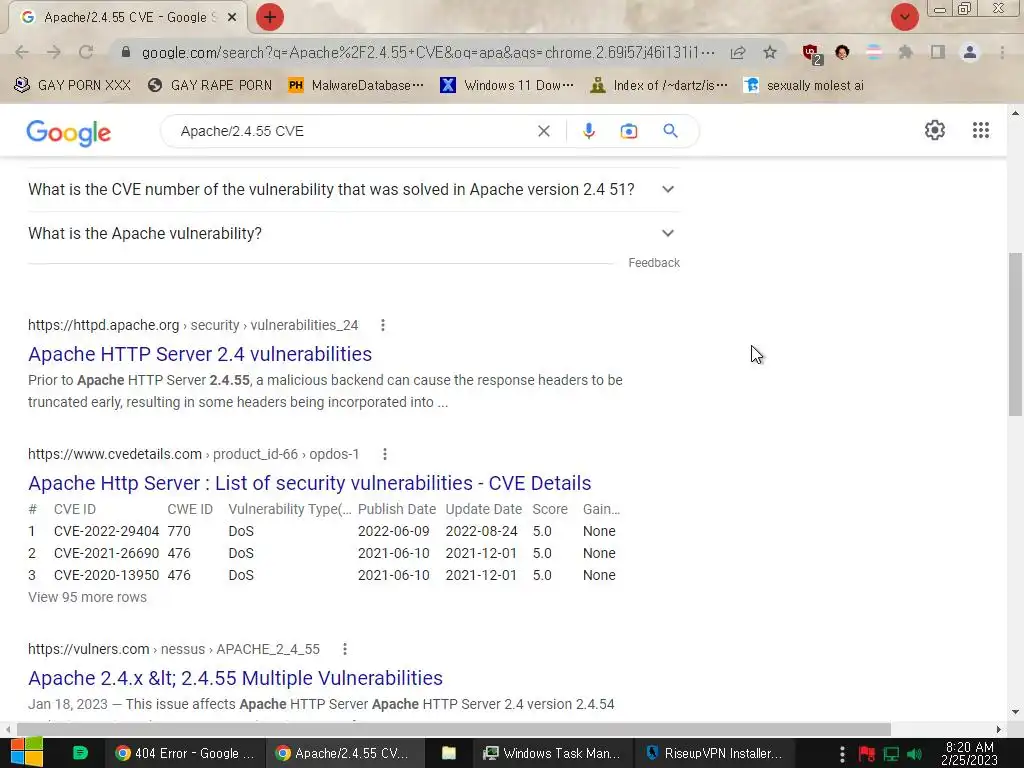Open more options for vulners.com result
This screenshot has width=1024, height=768.
345,649
